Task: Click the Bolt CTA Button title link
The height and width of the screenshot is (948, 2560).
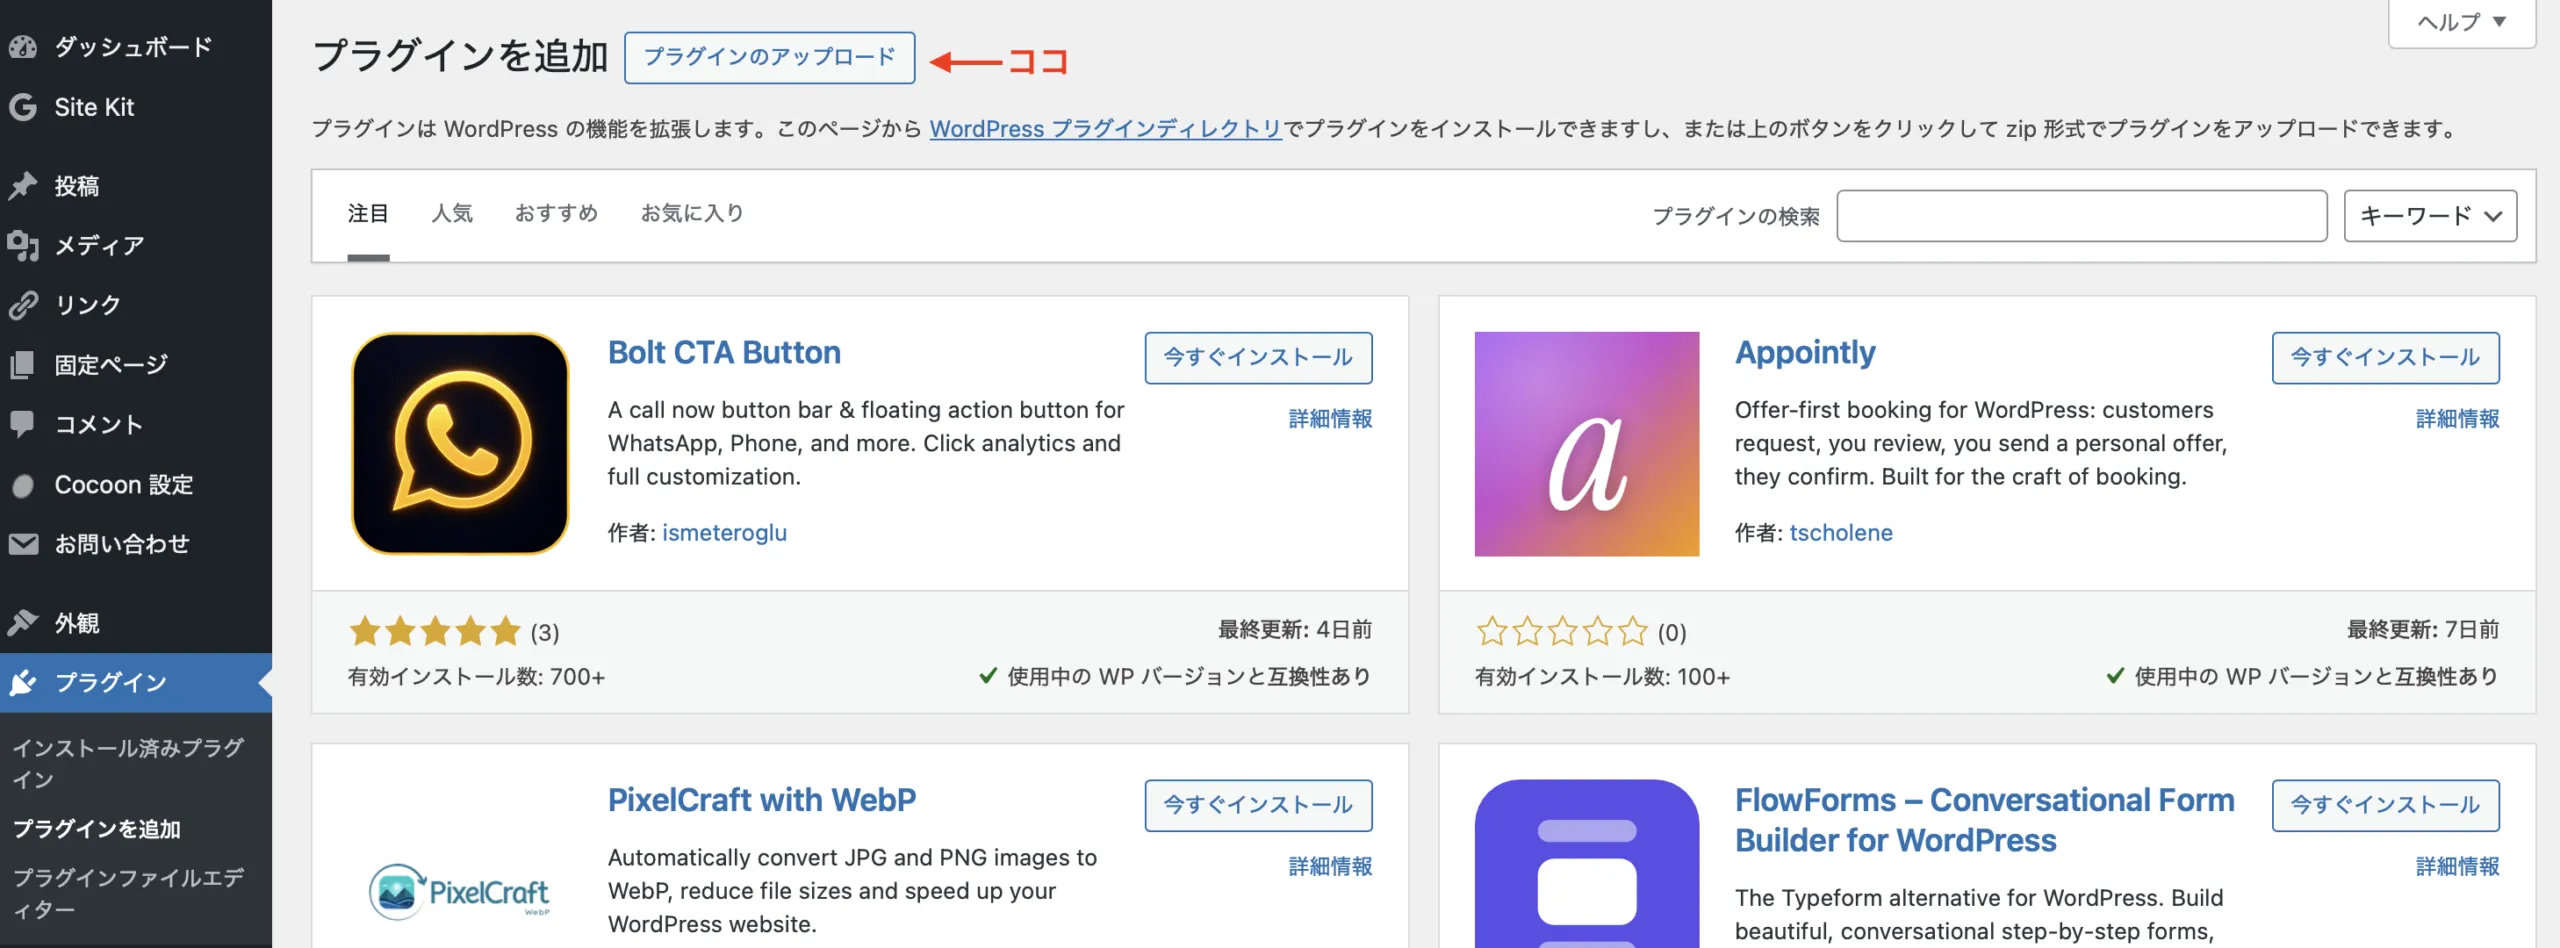Action: click(724, 353)
